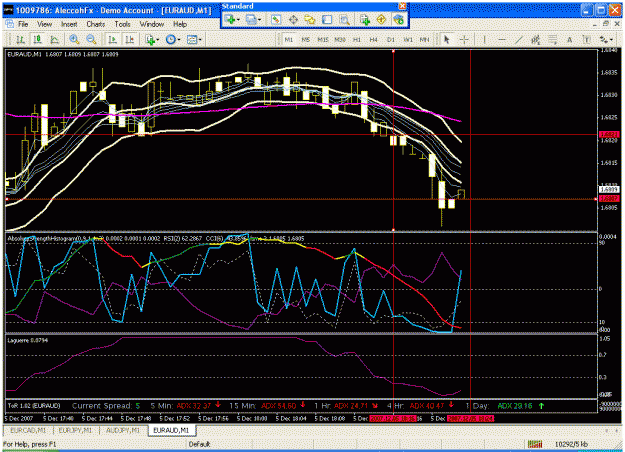The image size is (625, 452).
Task: Select the EURAUD,M1 chart tab
Action: [x=171, y=430]
